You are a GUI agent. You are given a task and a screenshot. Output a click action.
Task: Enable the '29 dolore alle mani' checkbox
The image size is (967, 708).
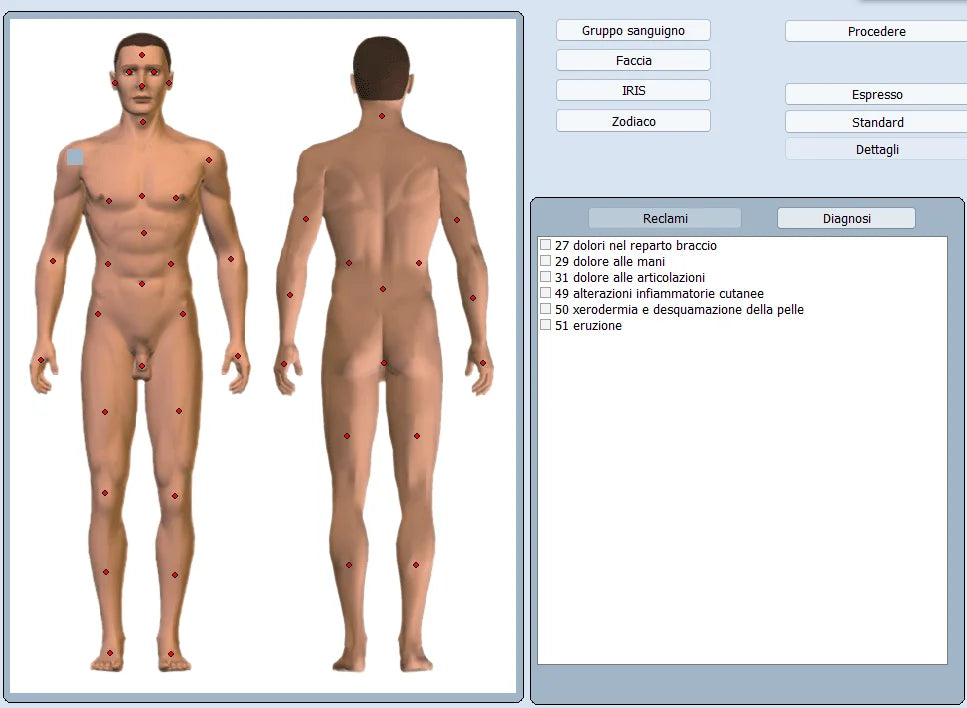click(546, 261)
